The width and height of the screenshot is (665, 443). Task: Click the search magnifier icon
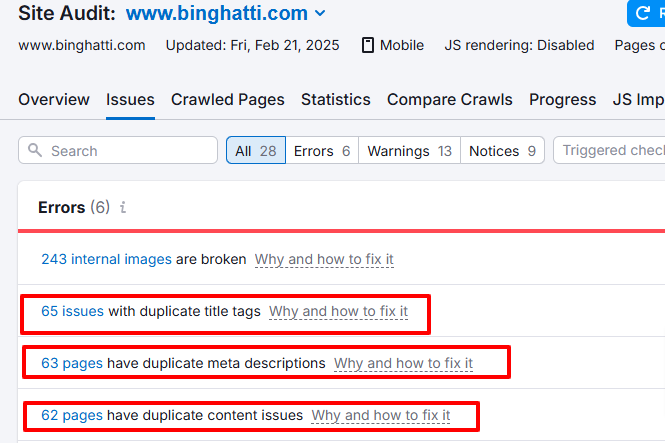coord(35,150)
